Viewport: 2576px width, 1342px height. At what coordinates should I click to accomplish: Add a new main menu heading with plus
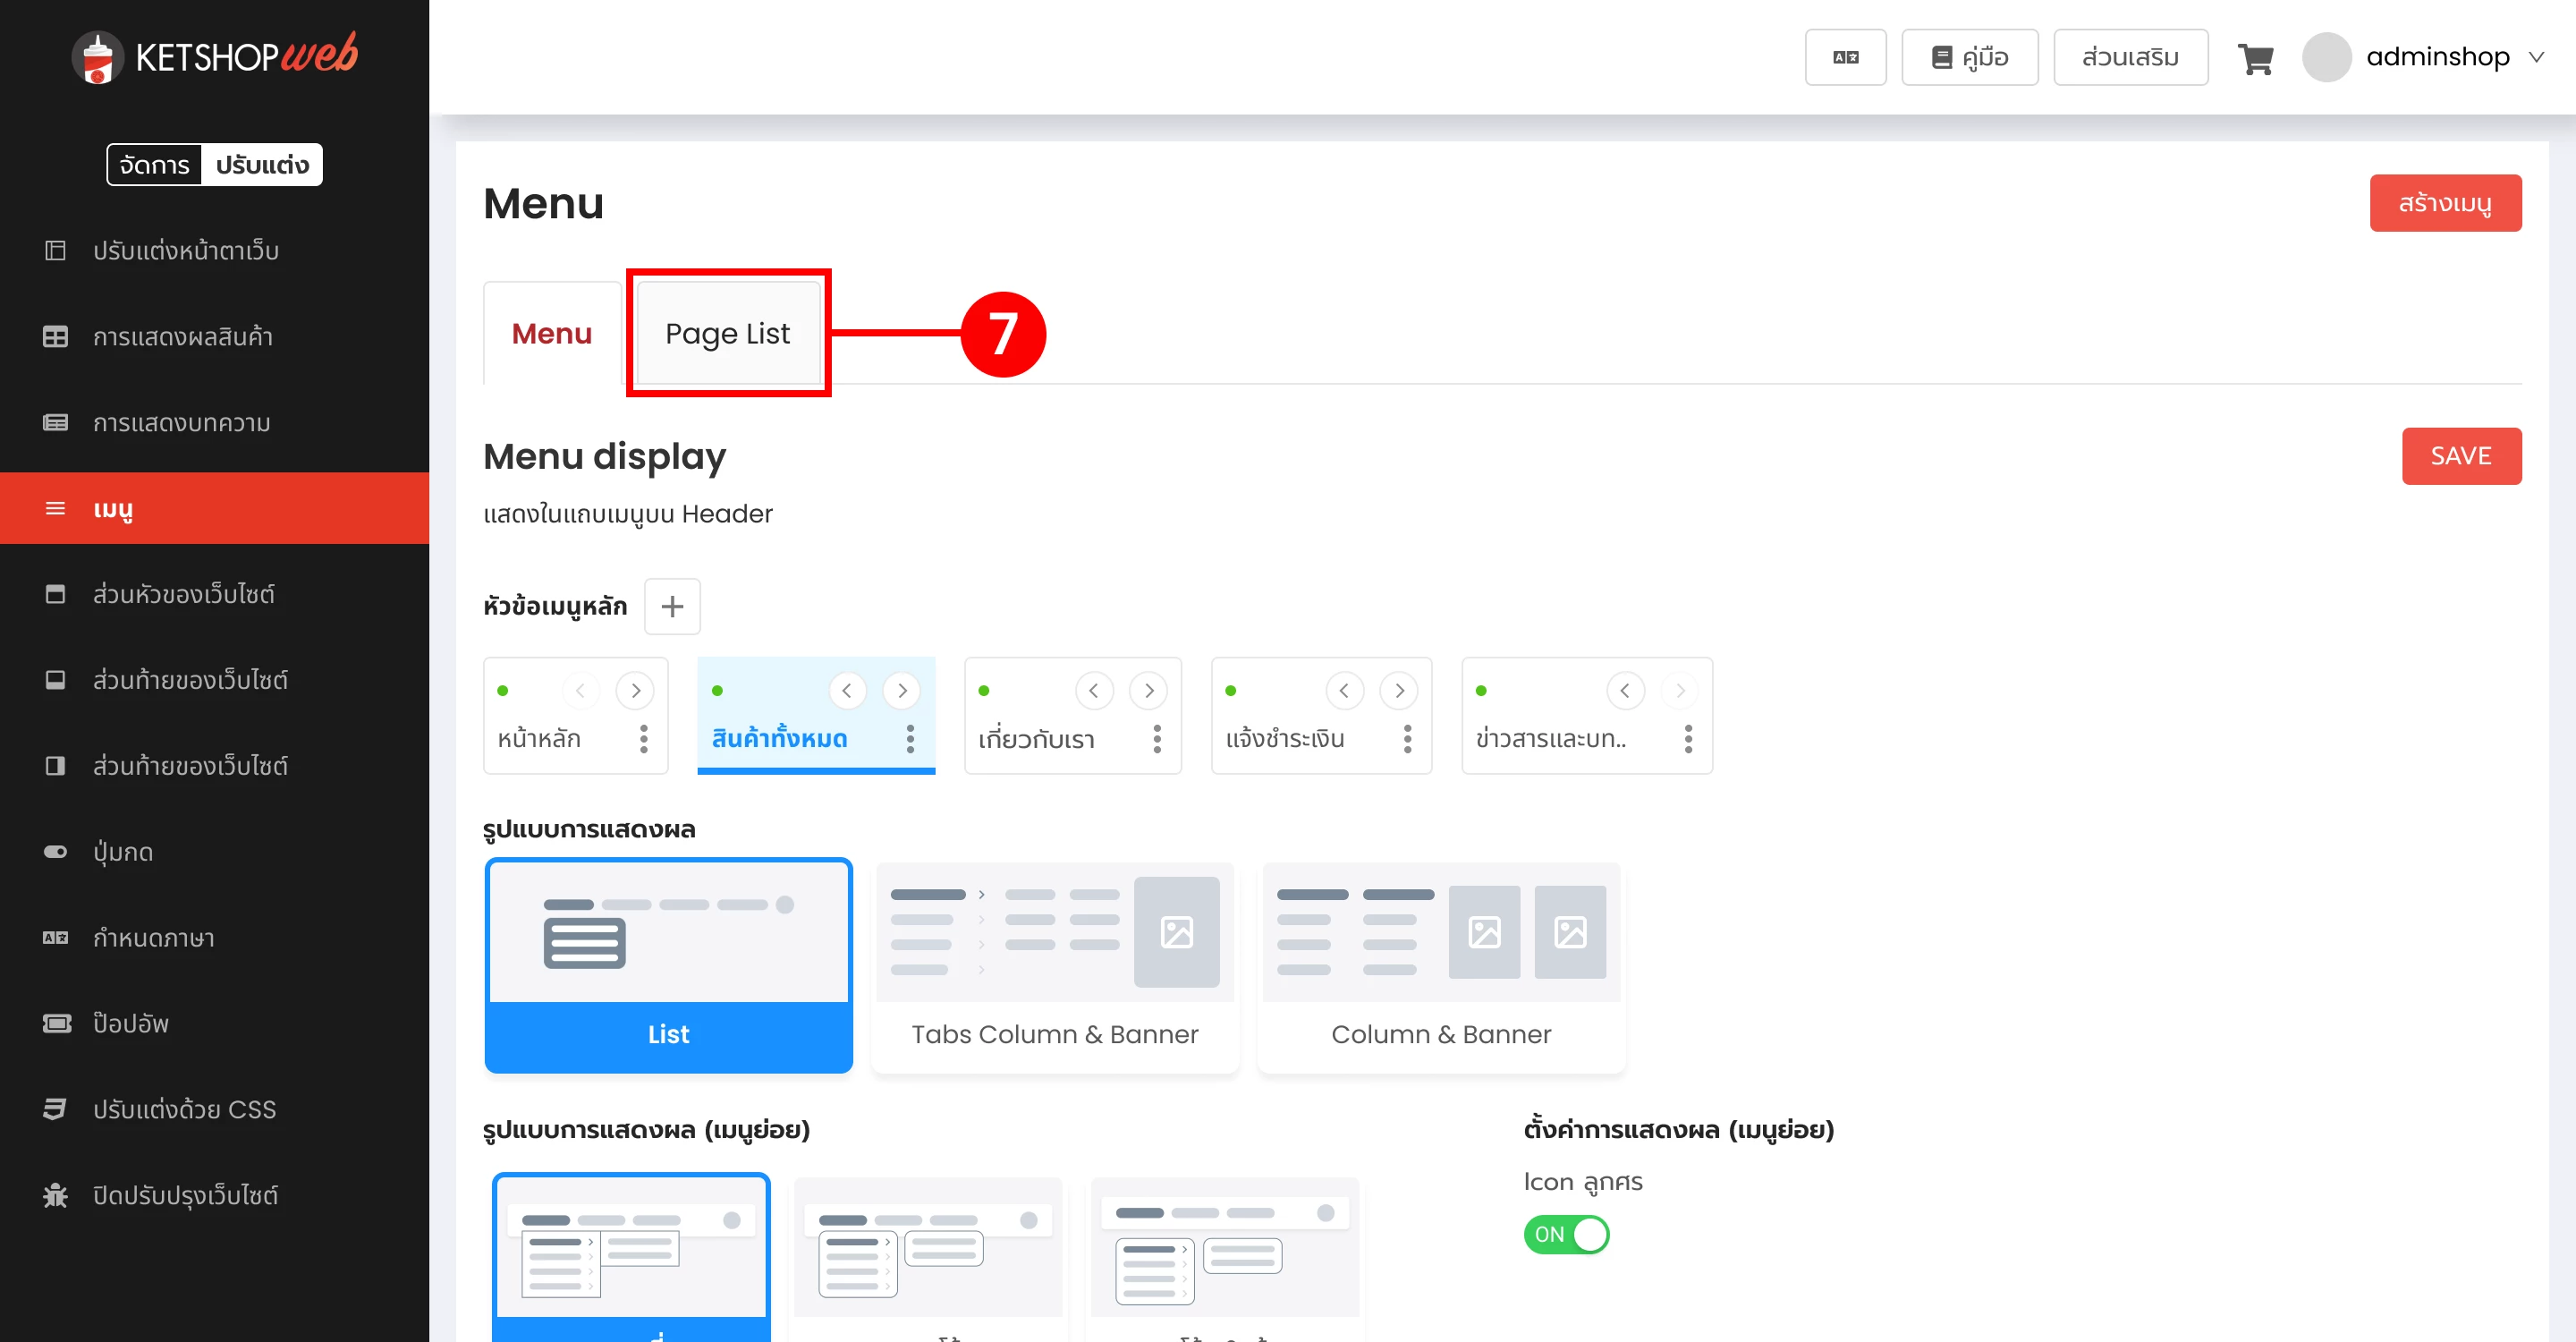click(672, 606)
